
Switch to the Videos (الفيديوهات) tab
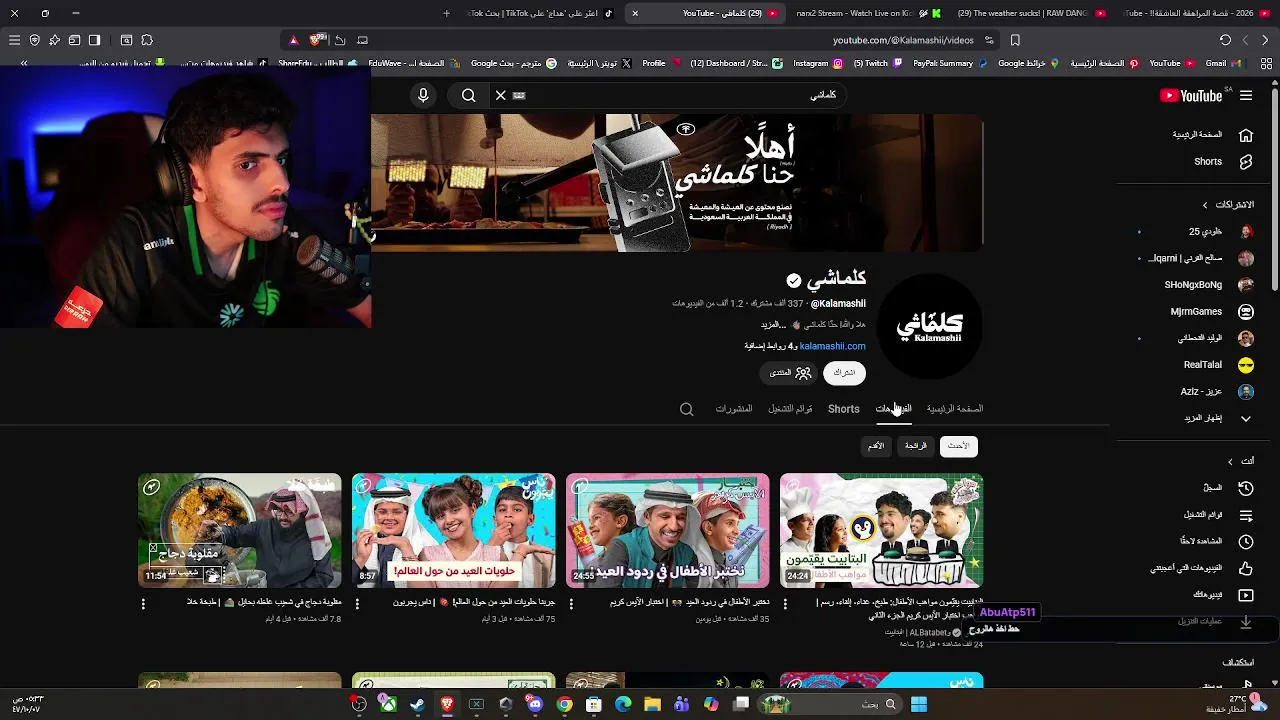(893, 409)
